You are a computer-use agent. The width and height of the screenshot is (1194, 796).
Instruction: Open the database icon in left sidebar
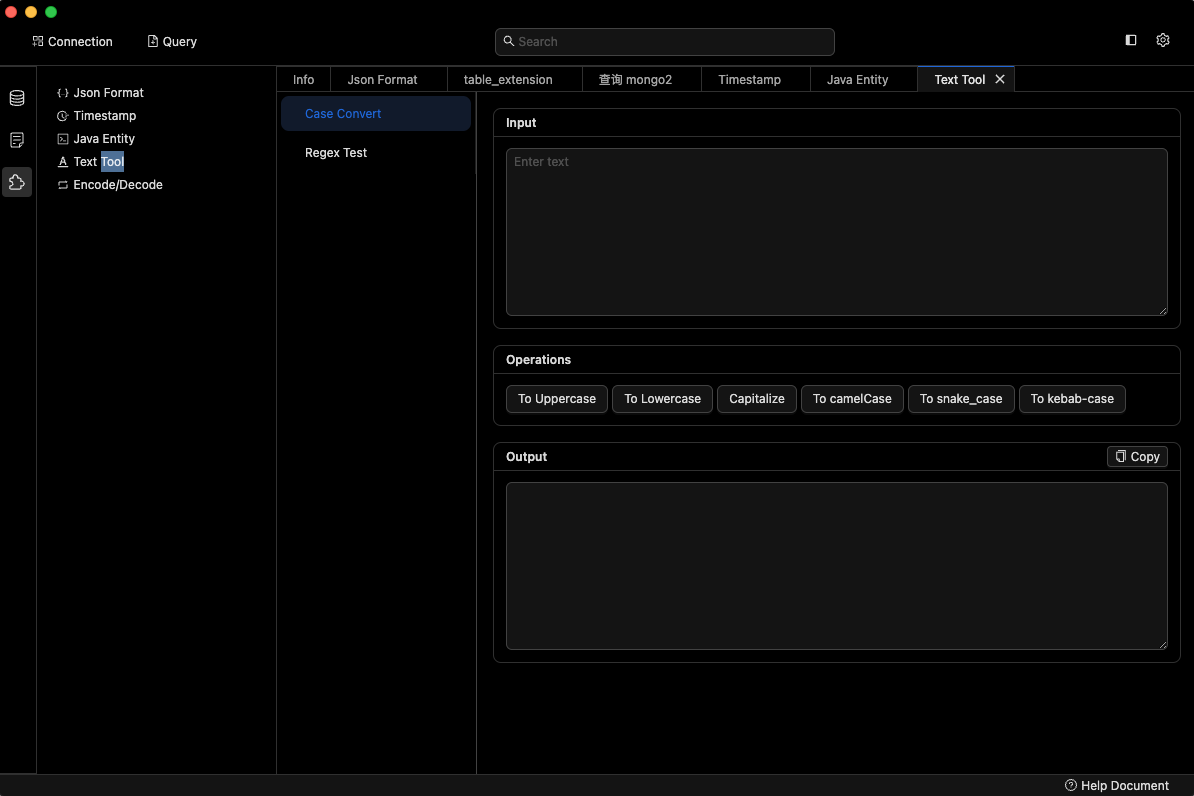pos(17,98)
